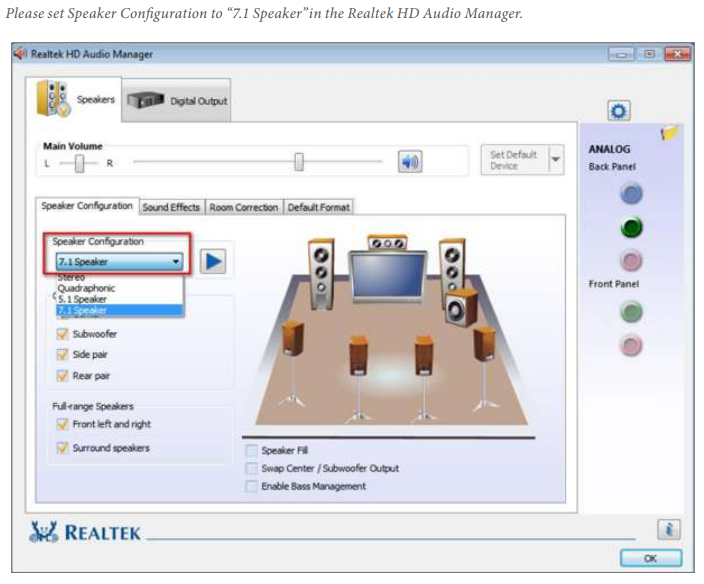This screenshot has width=704, height=584.
Task: Click the L/R balance slider handle
Action: click(79, 163)
